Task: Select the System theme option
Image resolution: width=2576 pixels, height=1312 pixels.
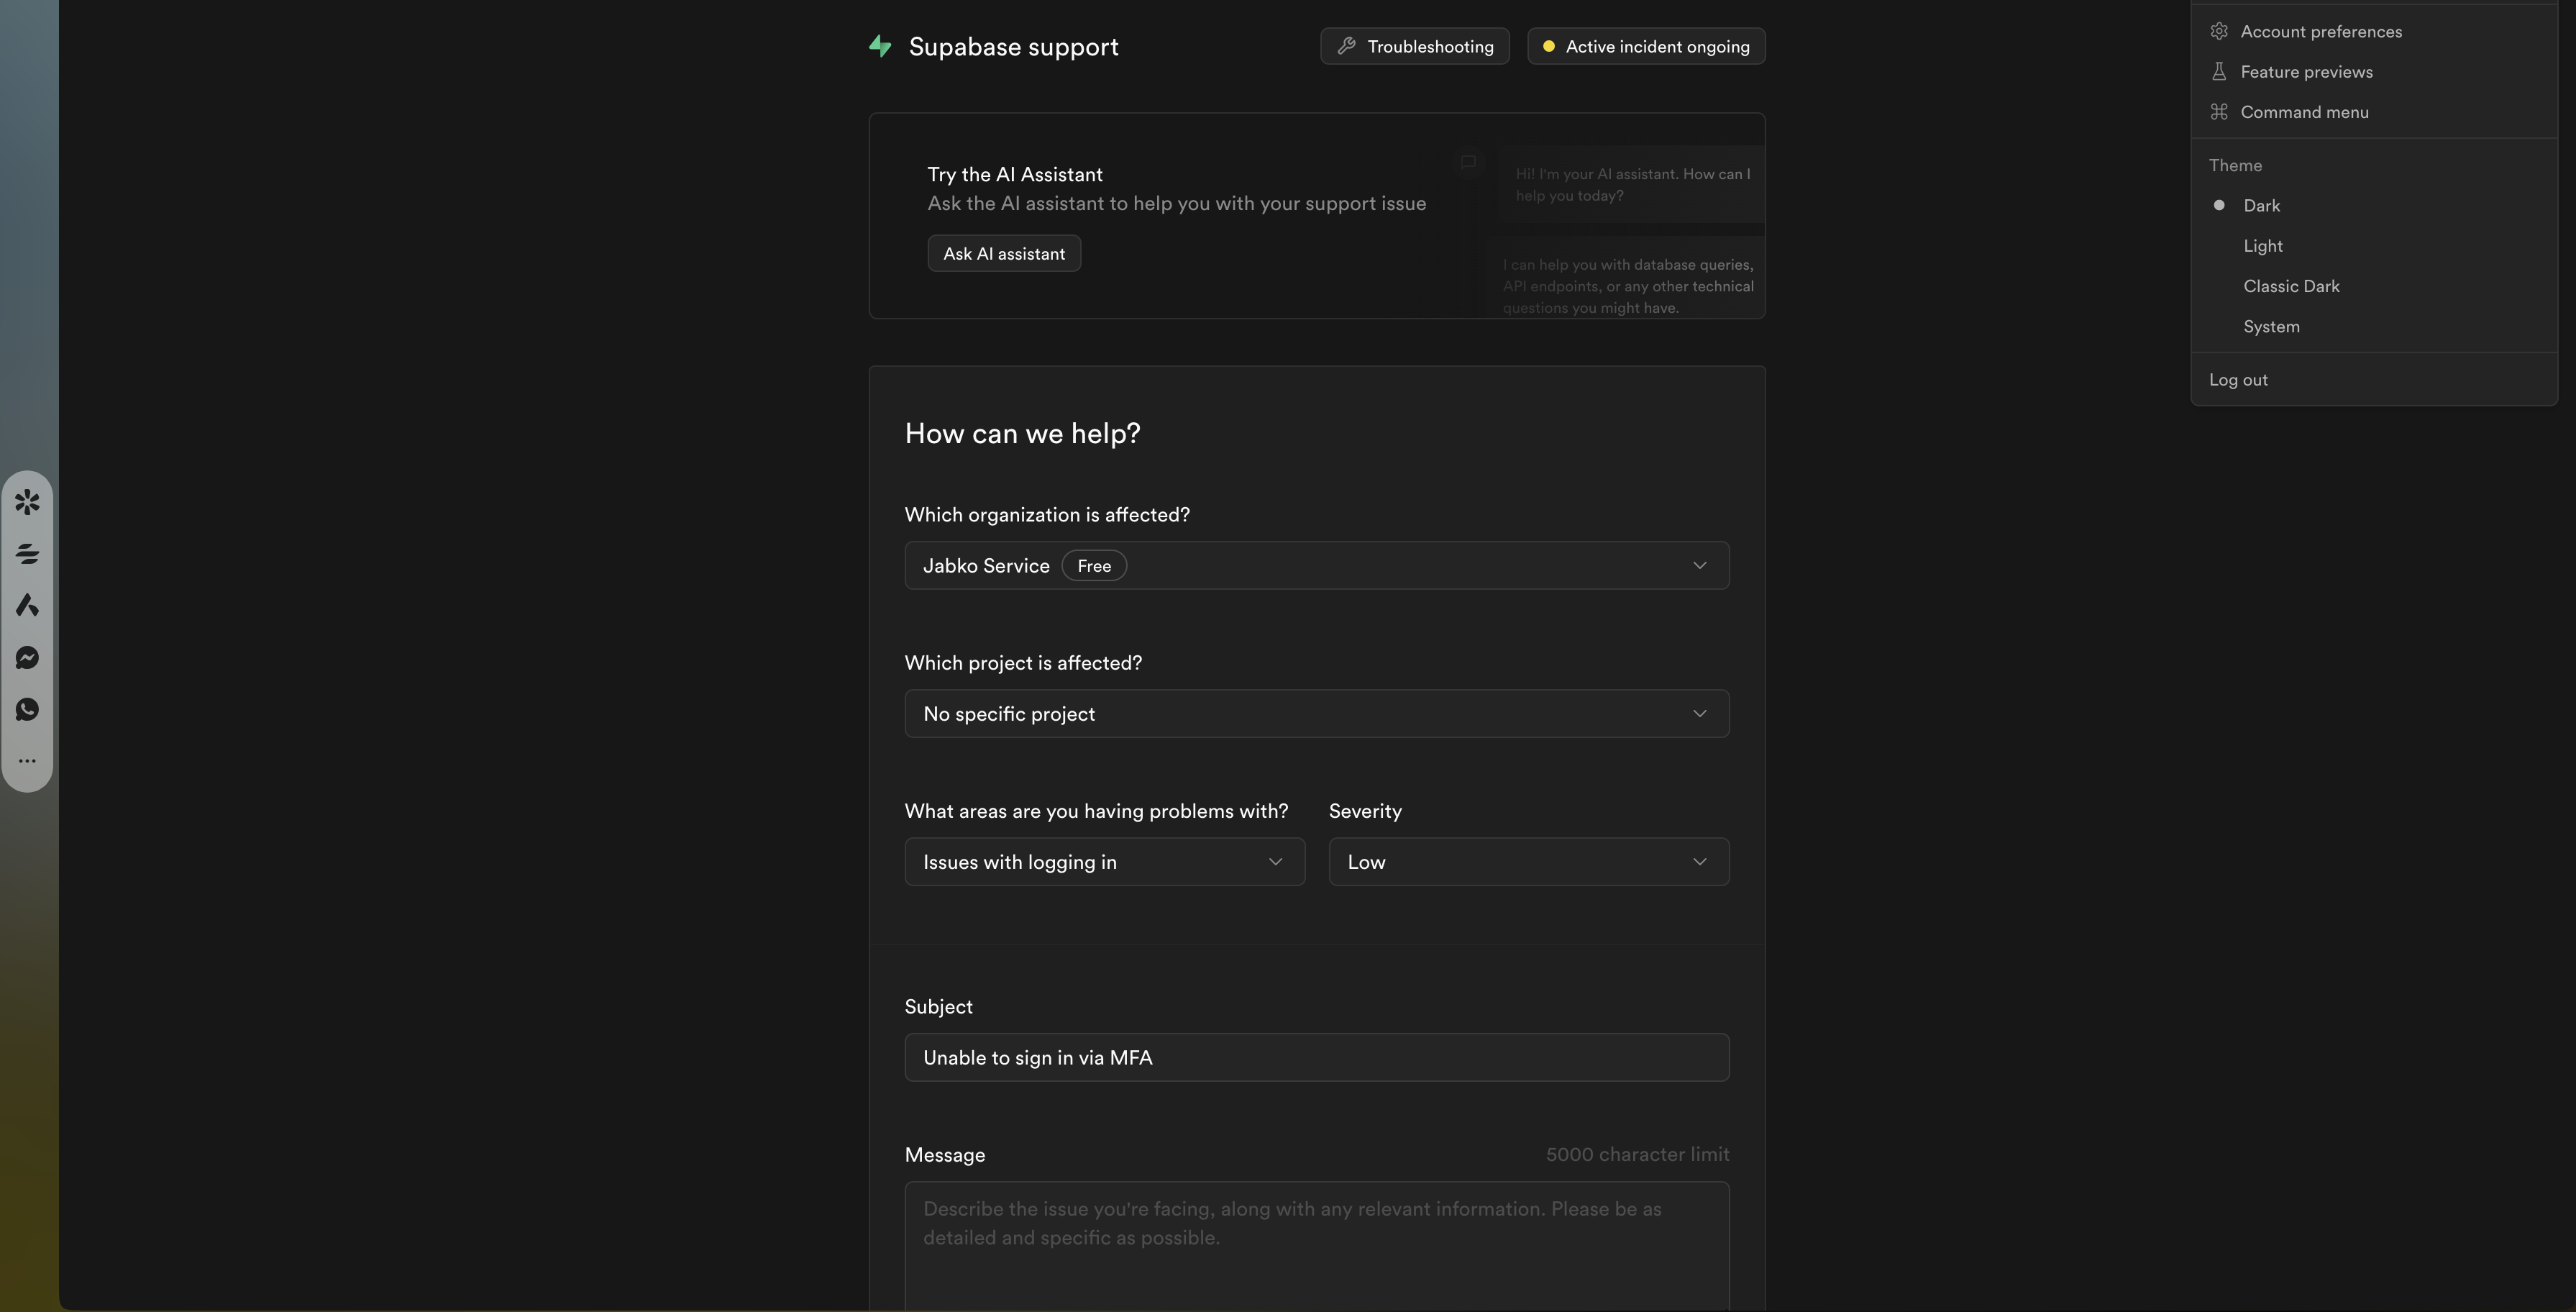Action: coord(2271,327)
